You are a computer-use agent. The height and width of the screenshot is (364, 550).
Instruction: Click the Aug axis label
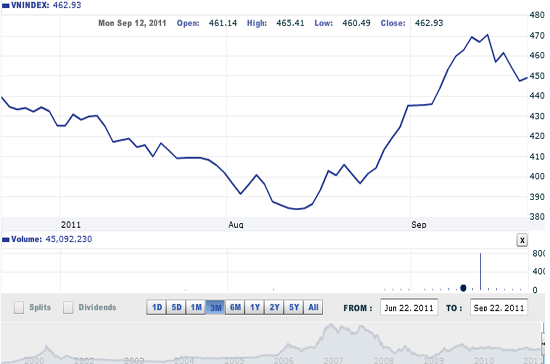click(x=236, y=224)
